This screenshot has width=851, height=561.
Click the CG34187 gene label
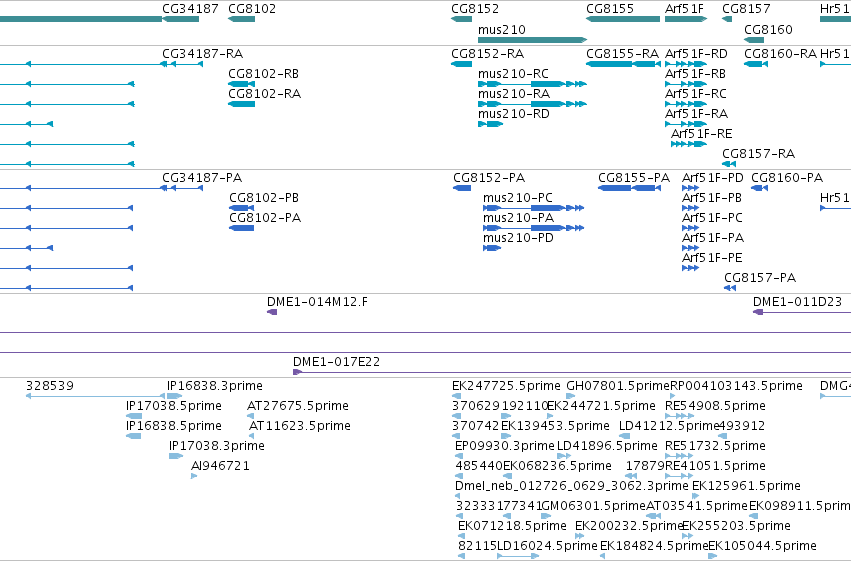[x=190, y=9]
